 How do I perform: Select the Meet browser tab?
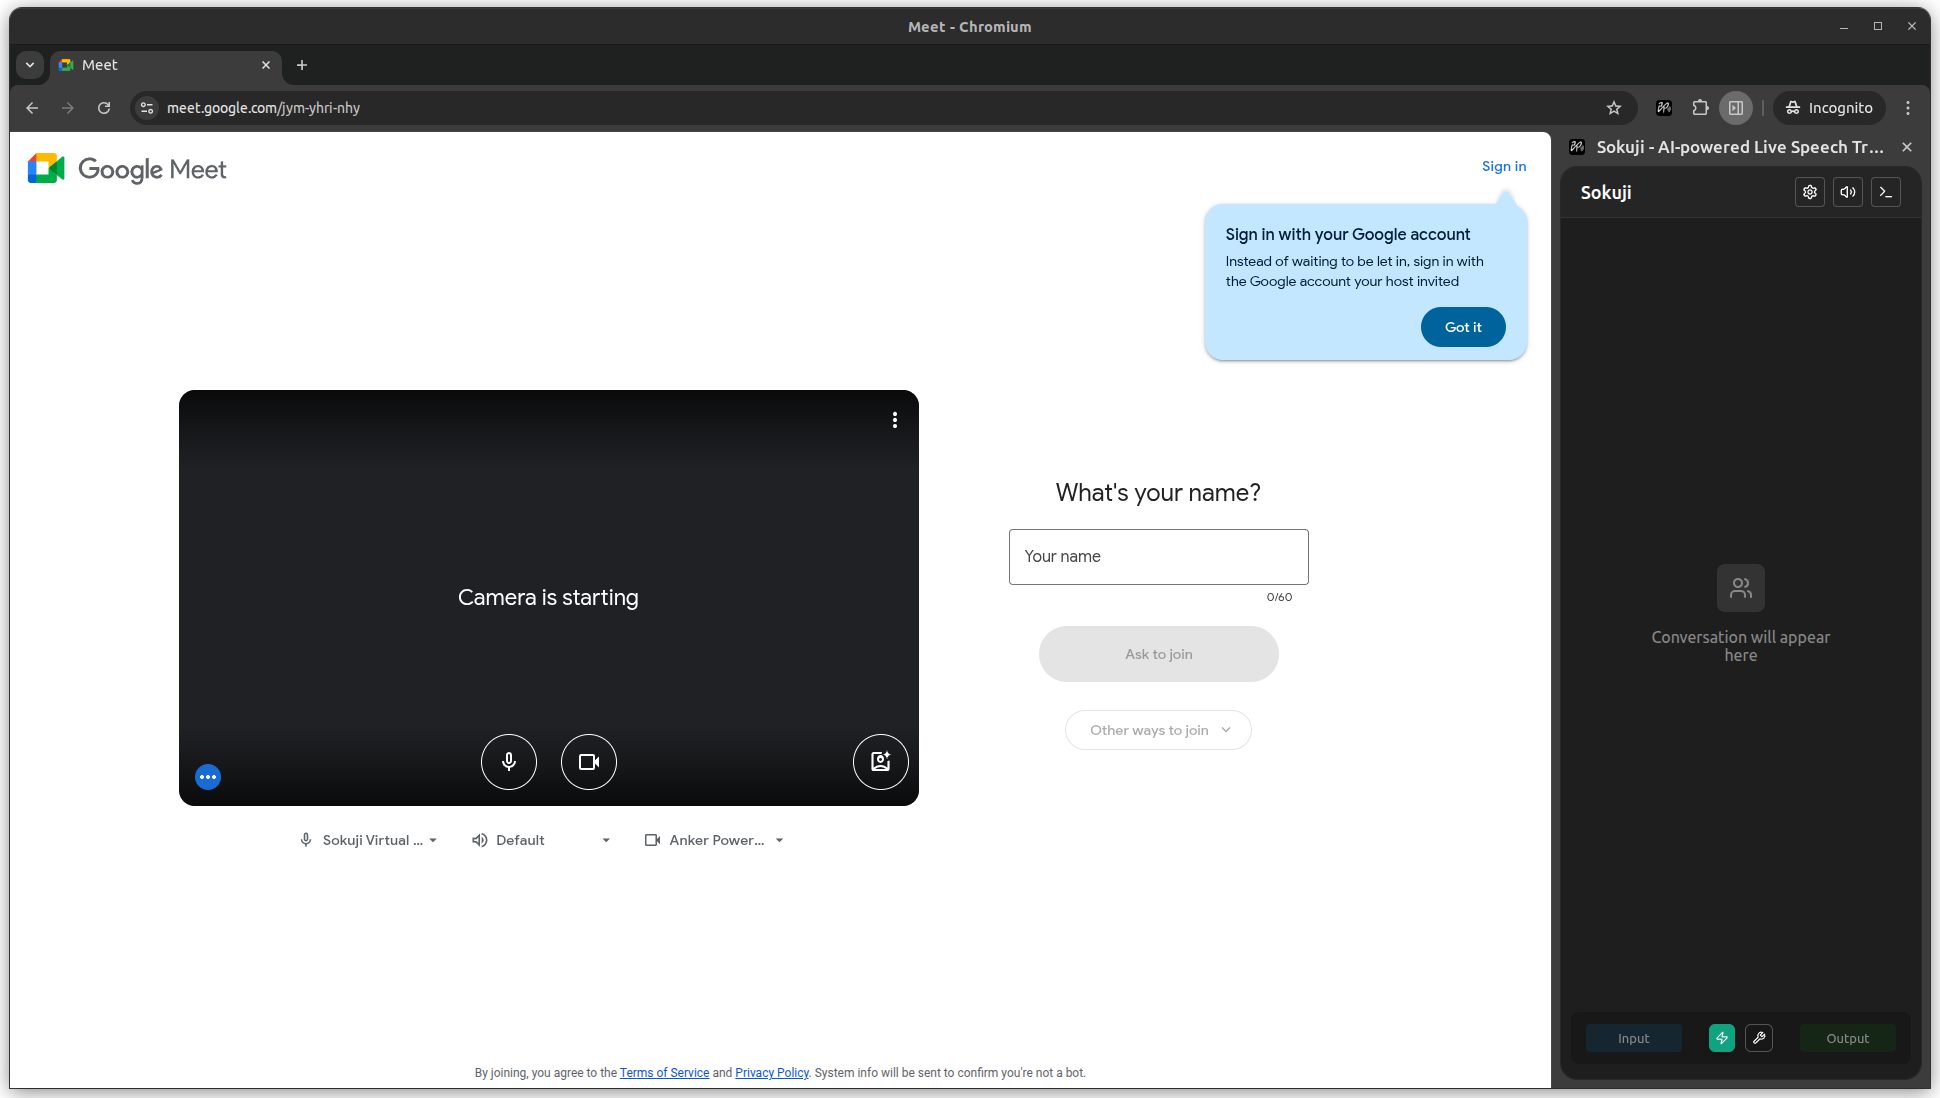(165, 65)
